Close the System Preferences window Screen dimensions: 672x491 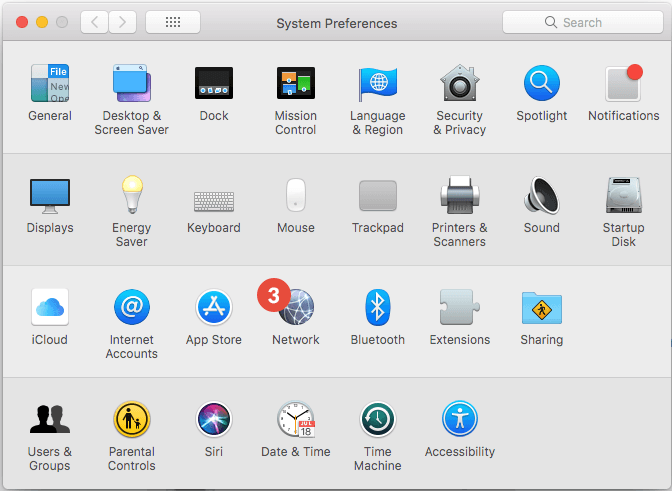pos(22,22)
